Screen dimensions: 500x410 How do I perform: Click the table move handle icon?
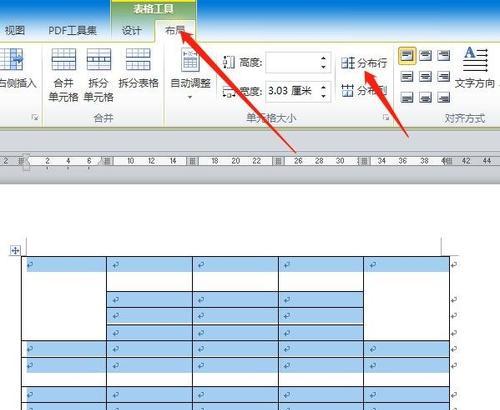15,250
